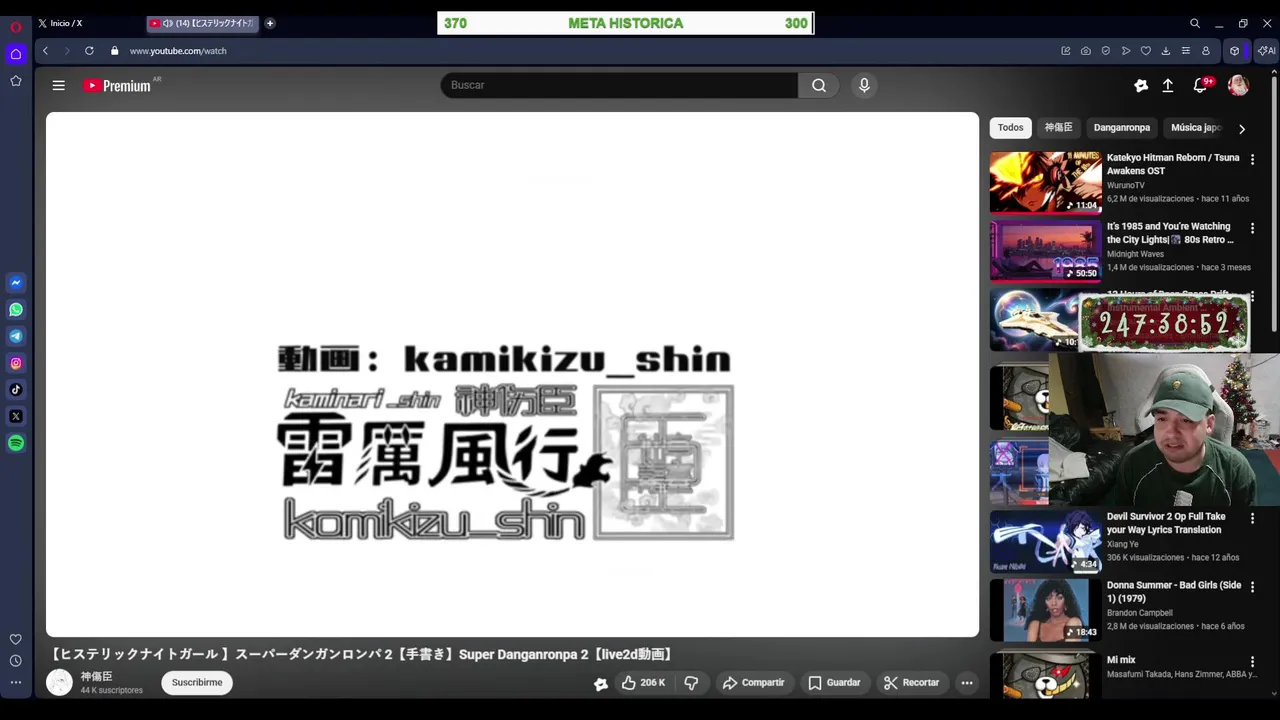Image resolution: width=1280 pixels, height=720 pixels.
Task: Open Opera Easy Setup sliders icon
Action: click(x=1186, y=51)
